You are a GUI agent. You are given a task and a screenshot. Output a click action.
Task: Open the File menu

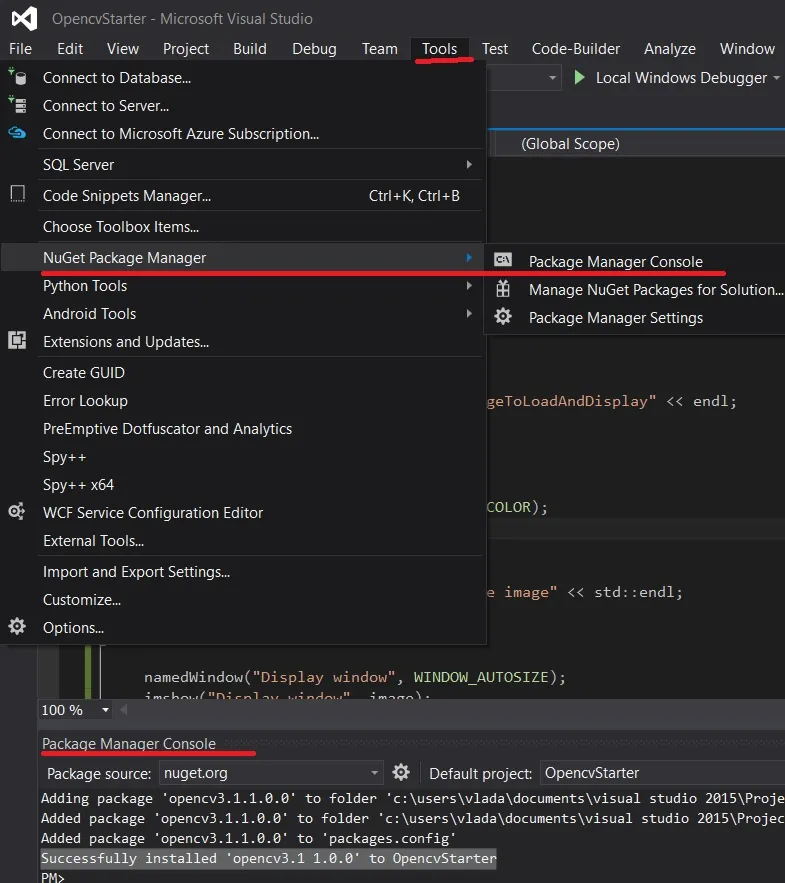click(20, 49)
